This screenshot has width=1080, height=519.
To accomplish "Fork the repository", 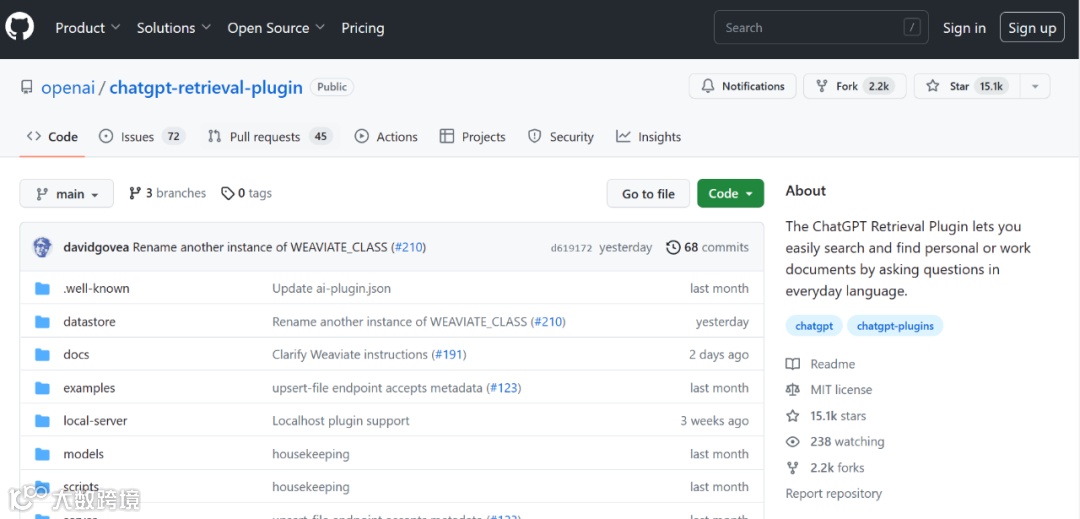I will coord(854,86).
